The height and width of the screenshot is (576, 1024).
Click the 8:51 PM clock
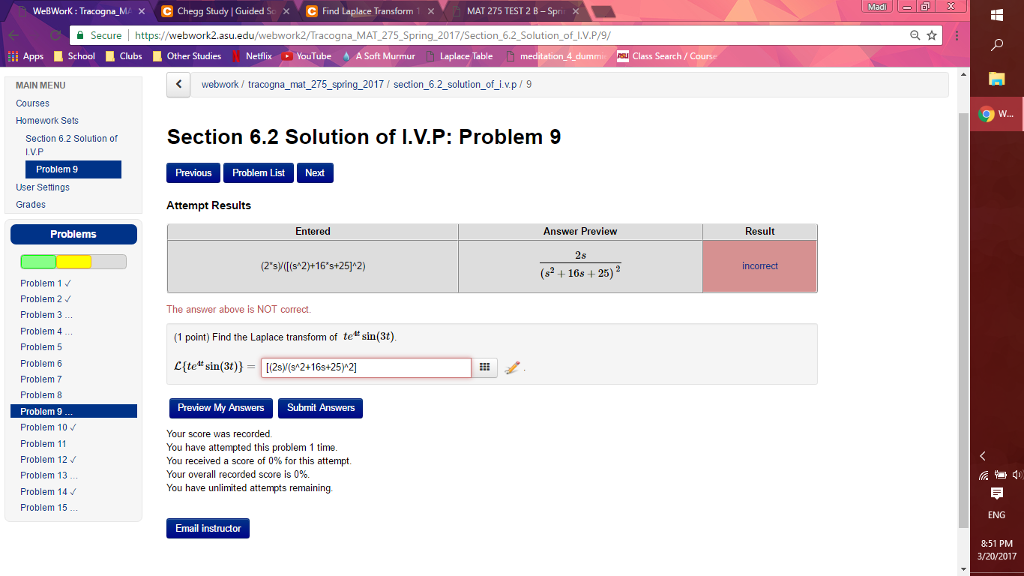(997, 543)
